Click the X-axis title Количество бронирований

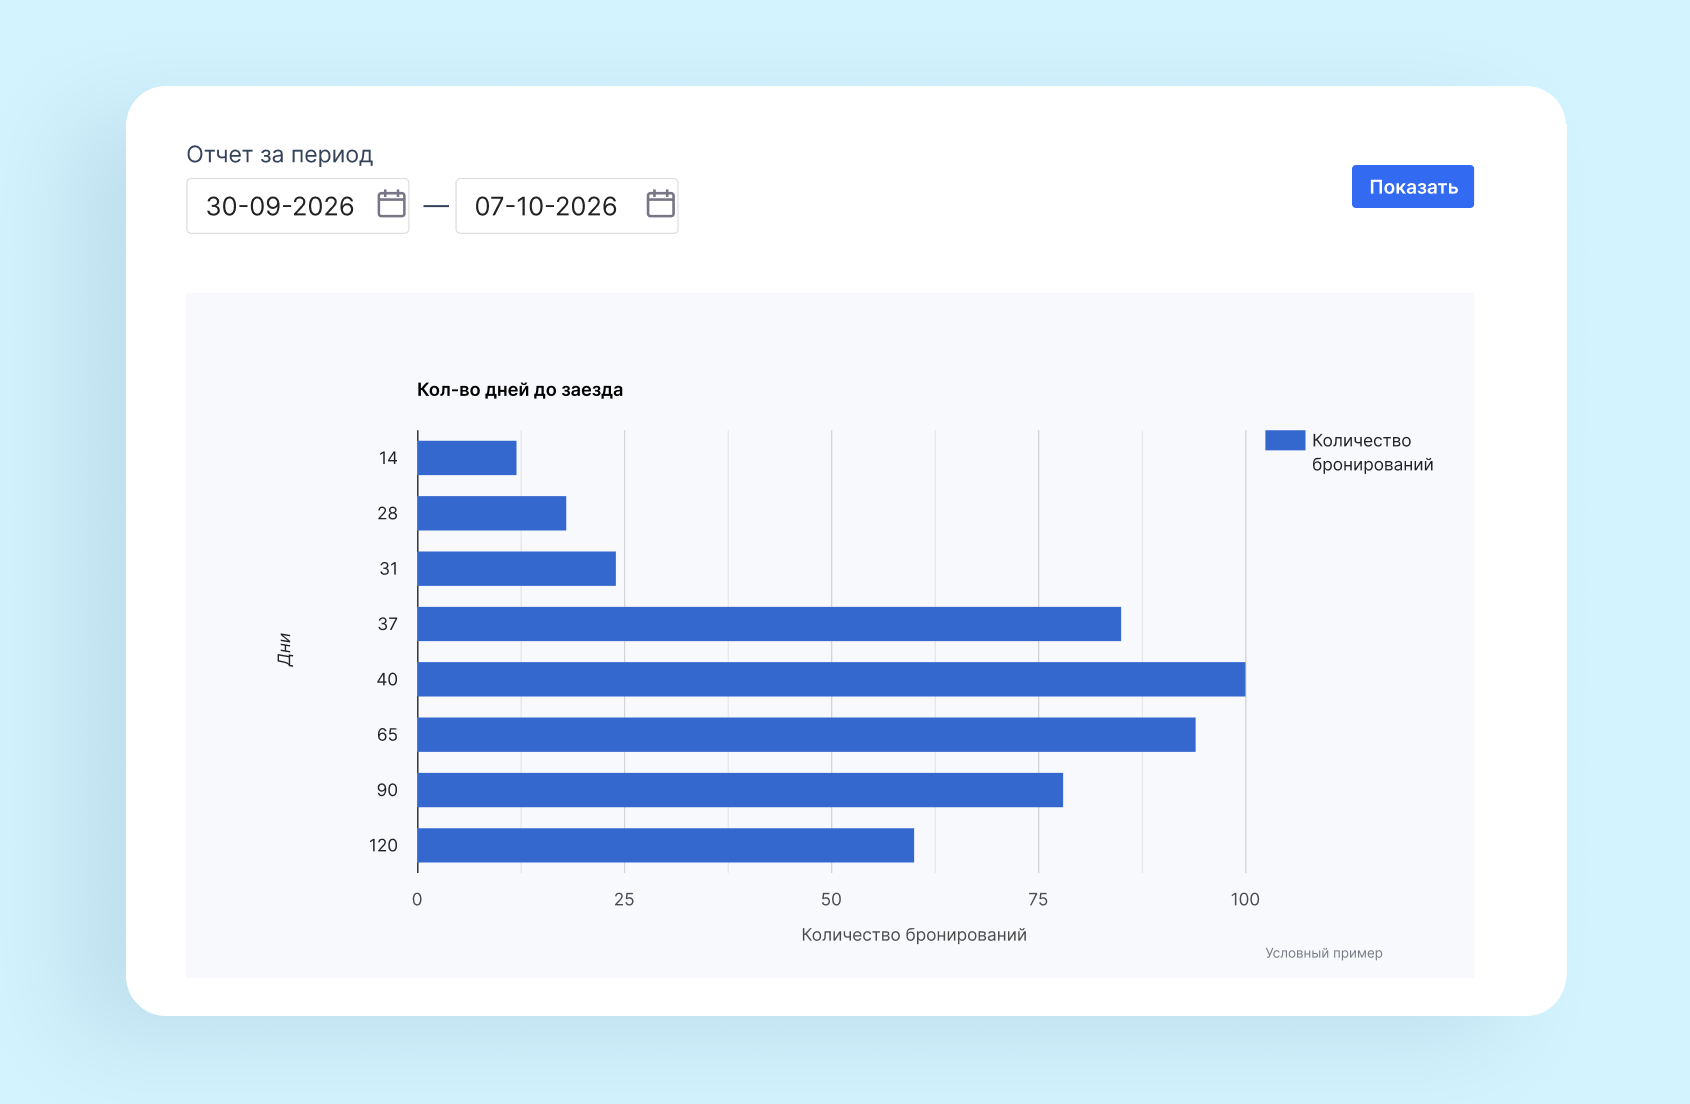point(914,935)
